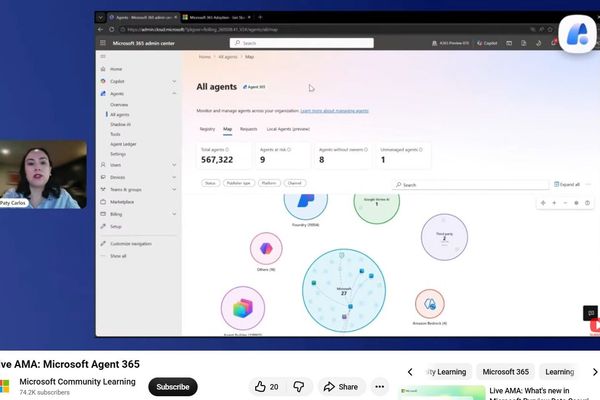Viewport: 600px width, 400px height.
Task: Click the agent map Search field
Action: (x=471, y=184)
